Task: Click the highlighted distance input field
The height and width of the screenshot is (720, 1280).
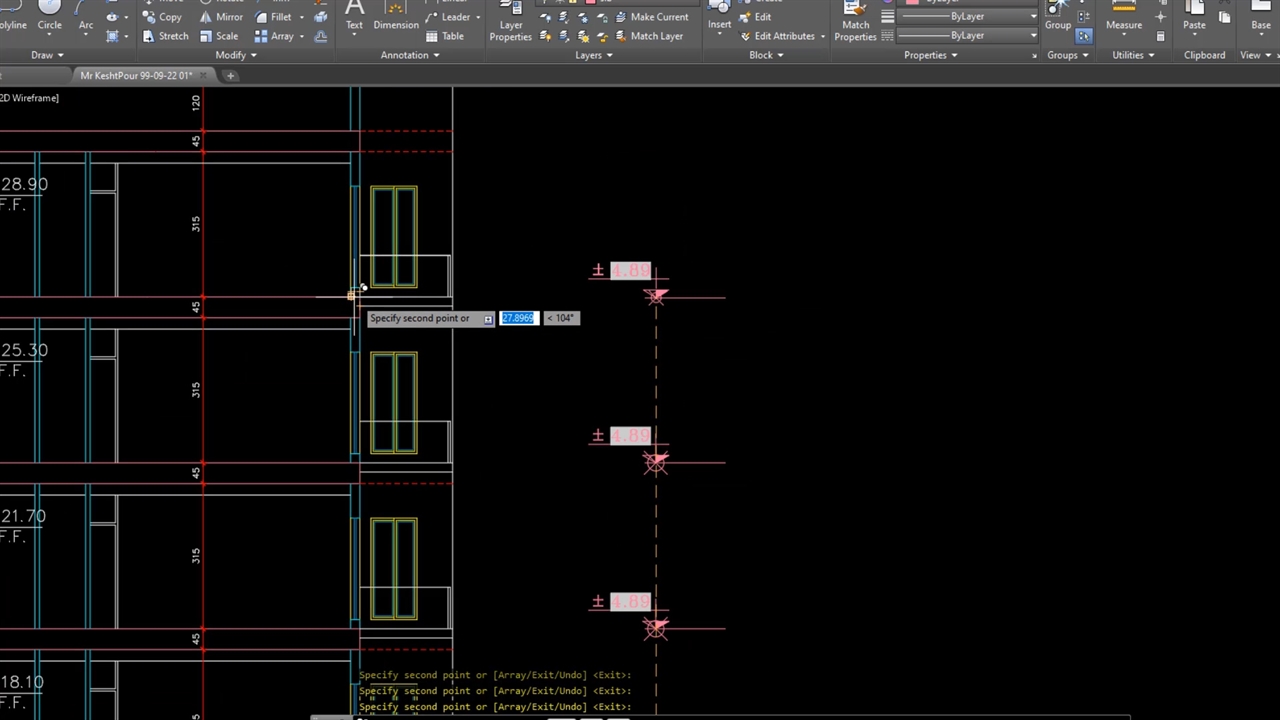Action: tap(518, 318)
